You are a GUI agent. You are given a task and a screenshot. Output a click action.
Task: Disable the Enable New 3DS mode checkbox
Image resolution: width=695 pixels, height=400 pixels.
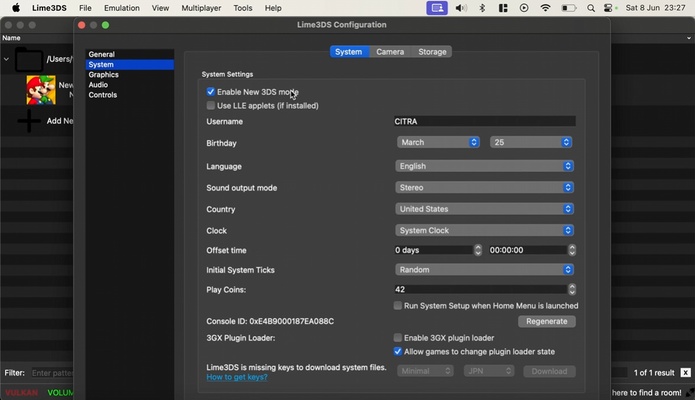click(211, 92)
